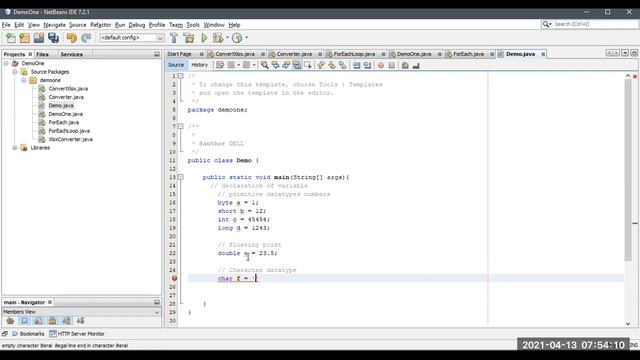Viewport: 640px width, 360px height.
Task: Open the Profile Project dropdown arrow
Action: [246, 38]
